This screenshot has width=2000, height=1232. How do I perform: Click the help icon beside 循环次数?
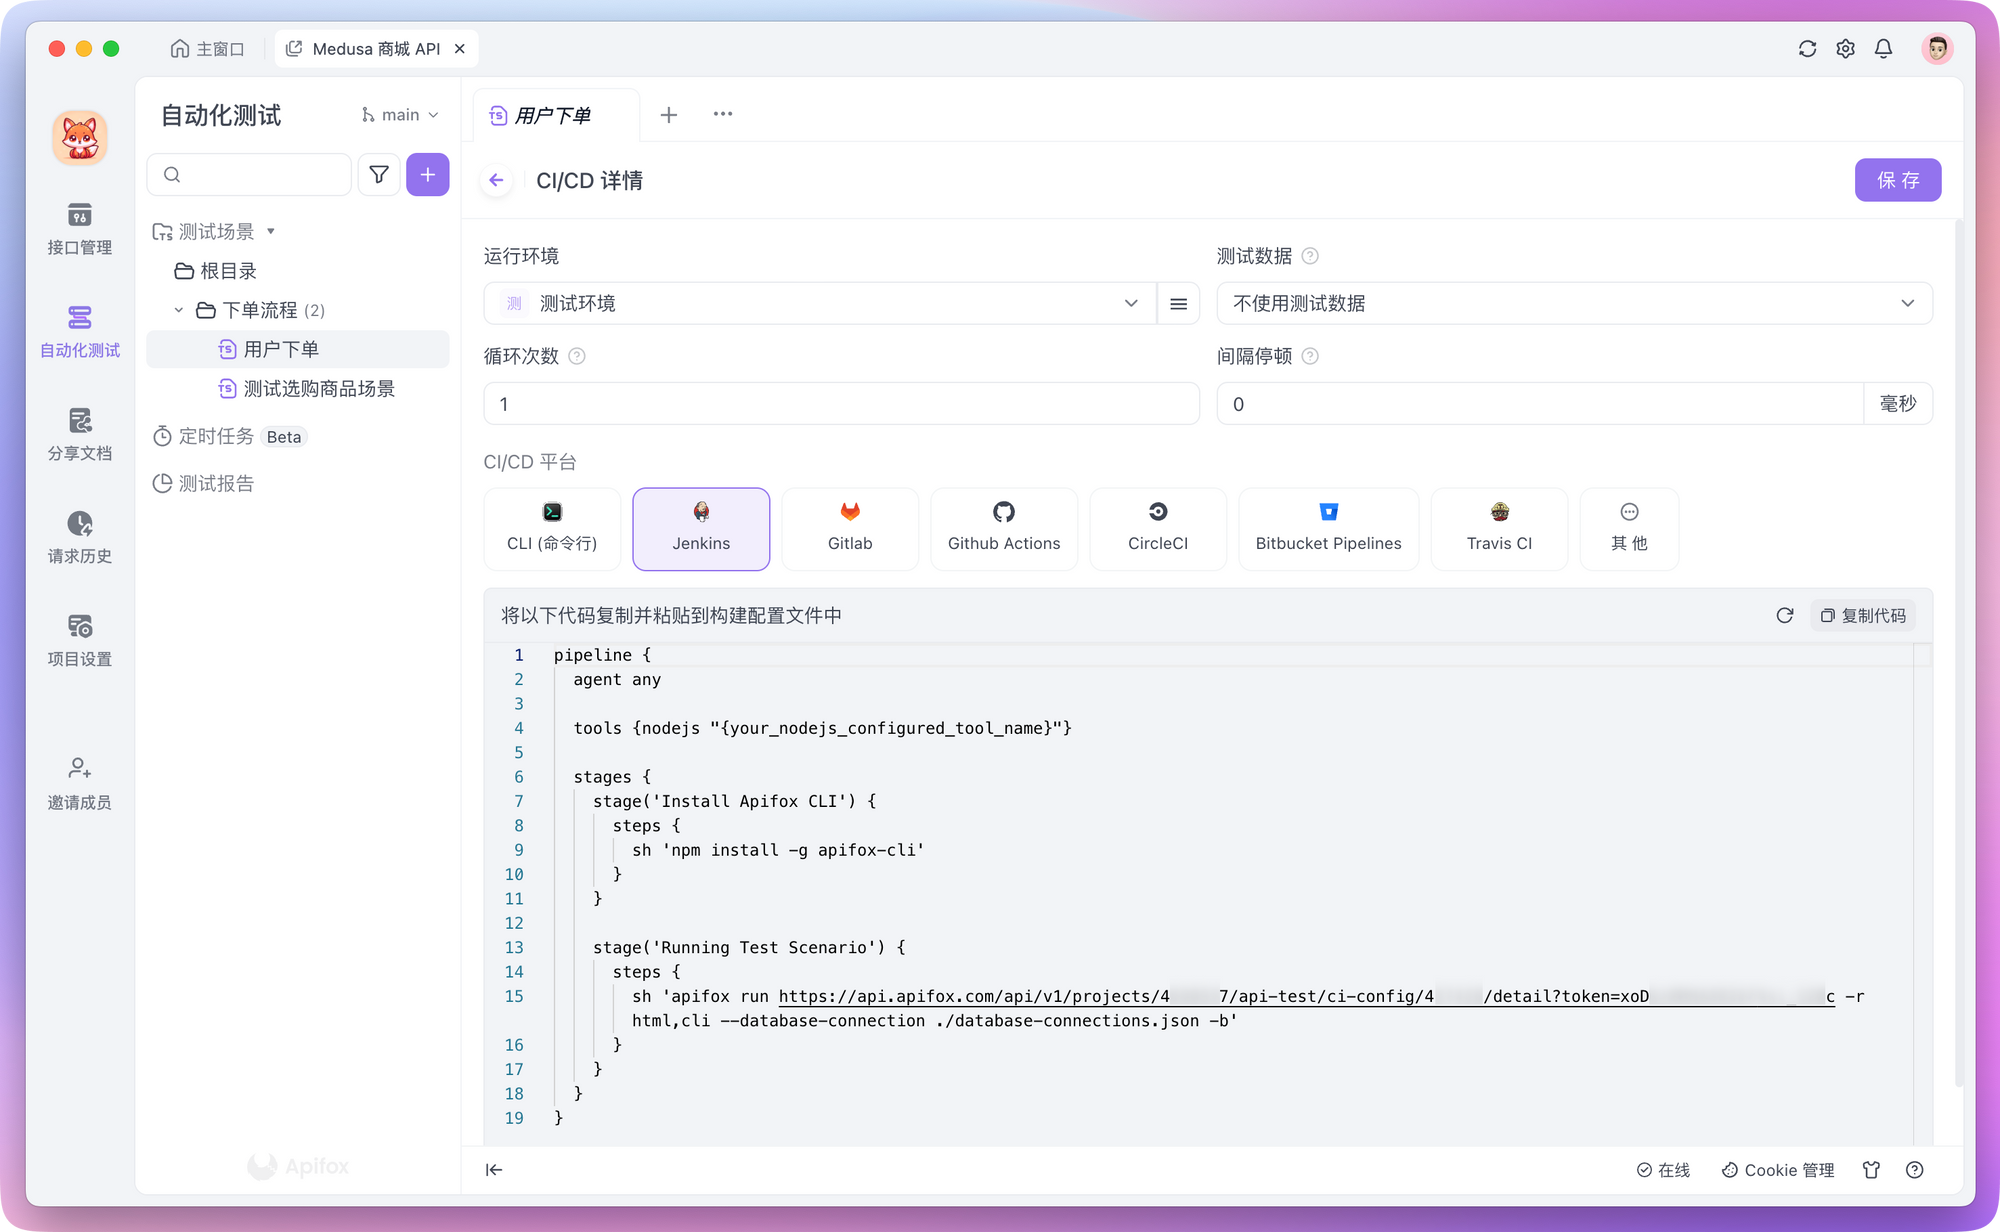click(577, 356)
